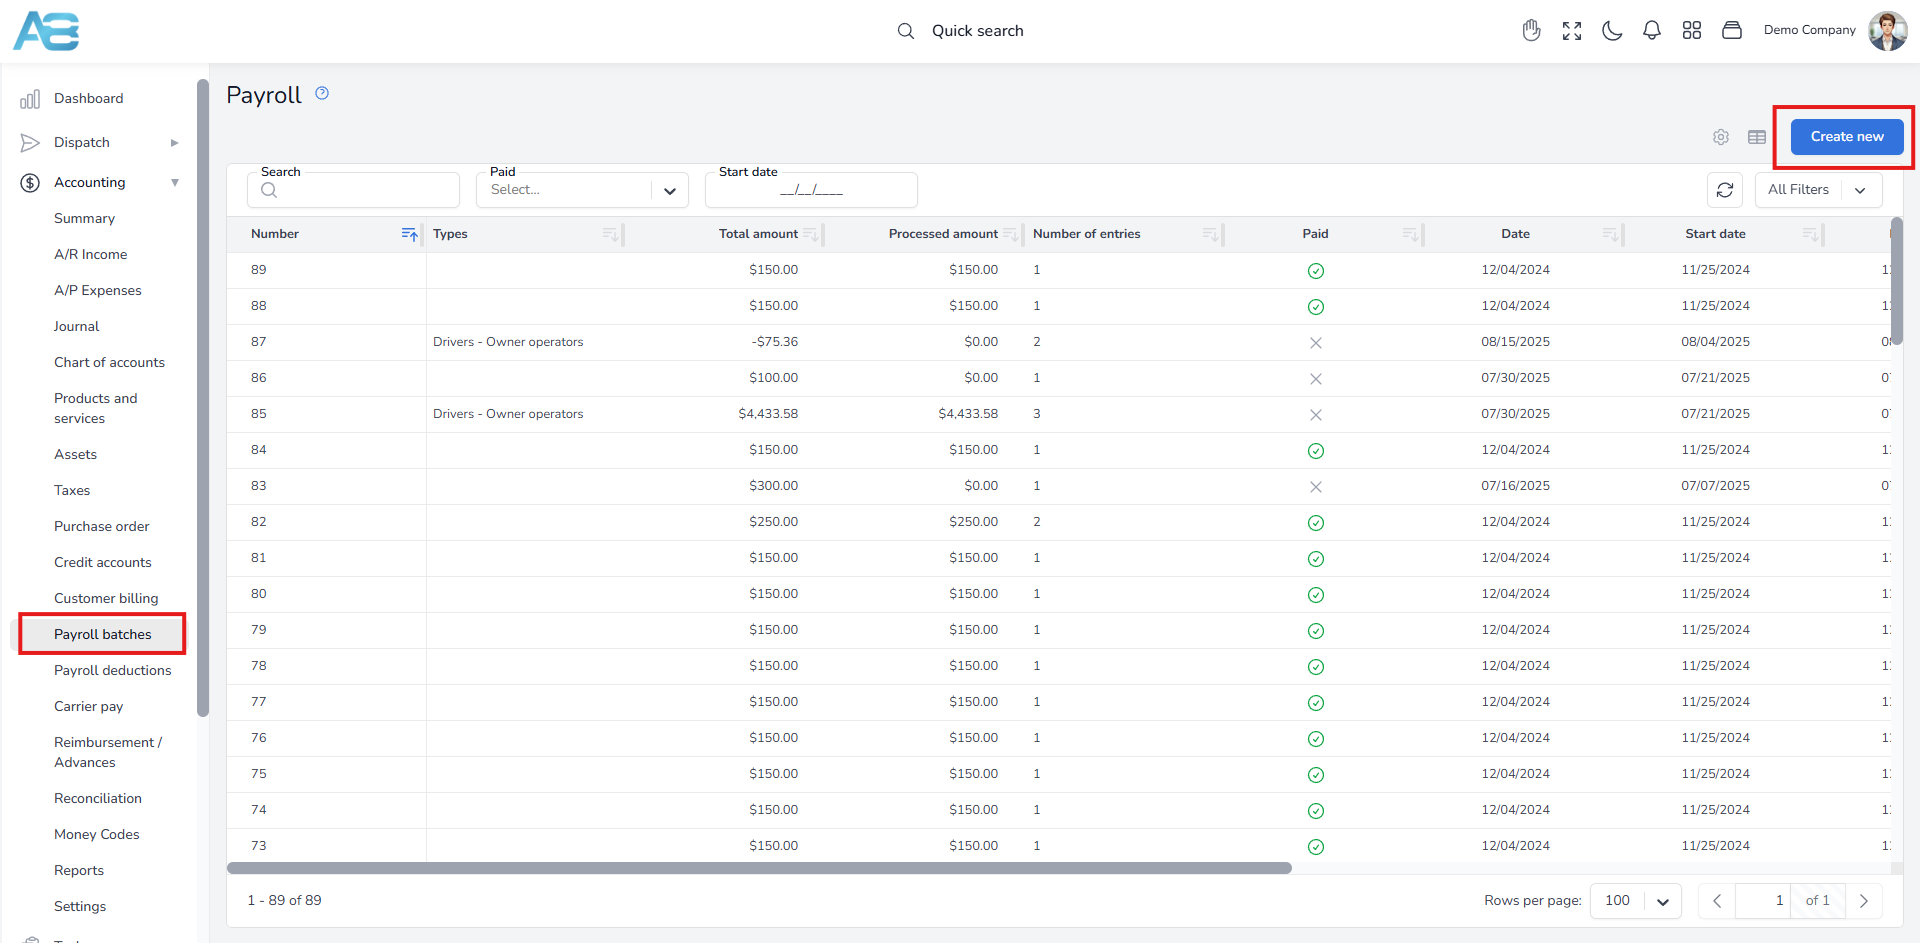This screenshot has height=943, width=1920.
Task: Click unpaid X mark for batch 87
Action: (x=1316, y=343)
